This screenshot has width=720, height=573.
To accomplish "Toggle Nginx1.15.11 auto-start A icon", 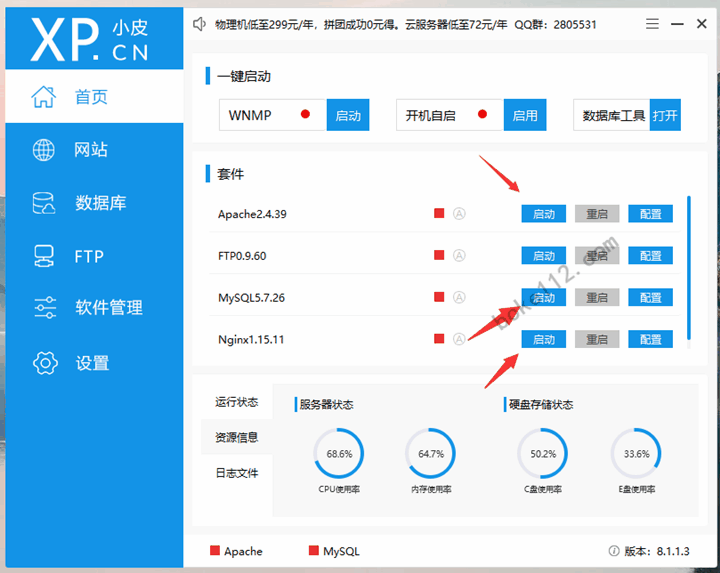I will coord(459,339).
